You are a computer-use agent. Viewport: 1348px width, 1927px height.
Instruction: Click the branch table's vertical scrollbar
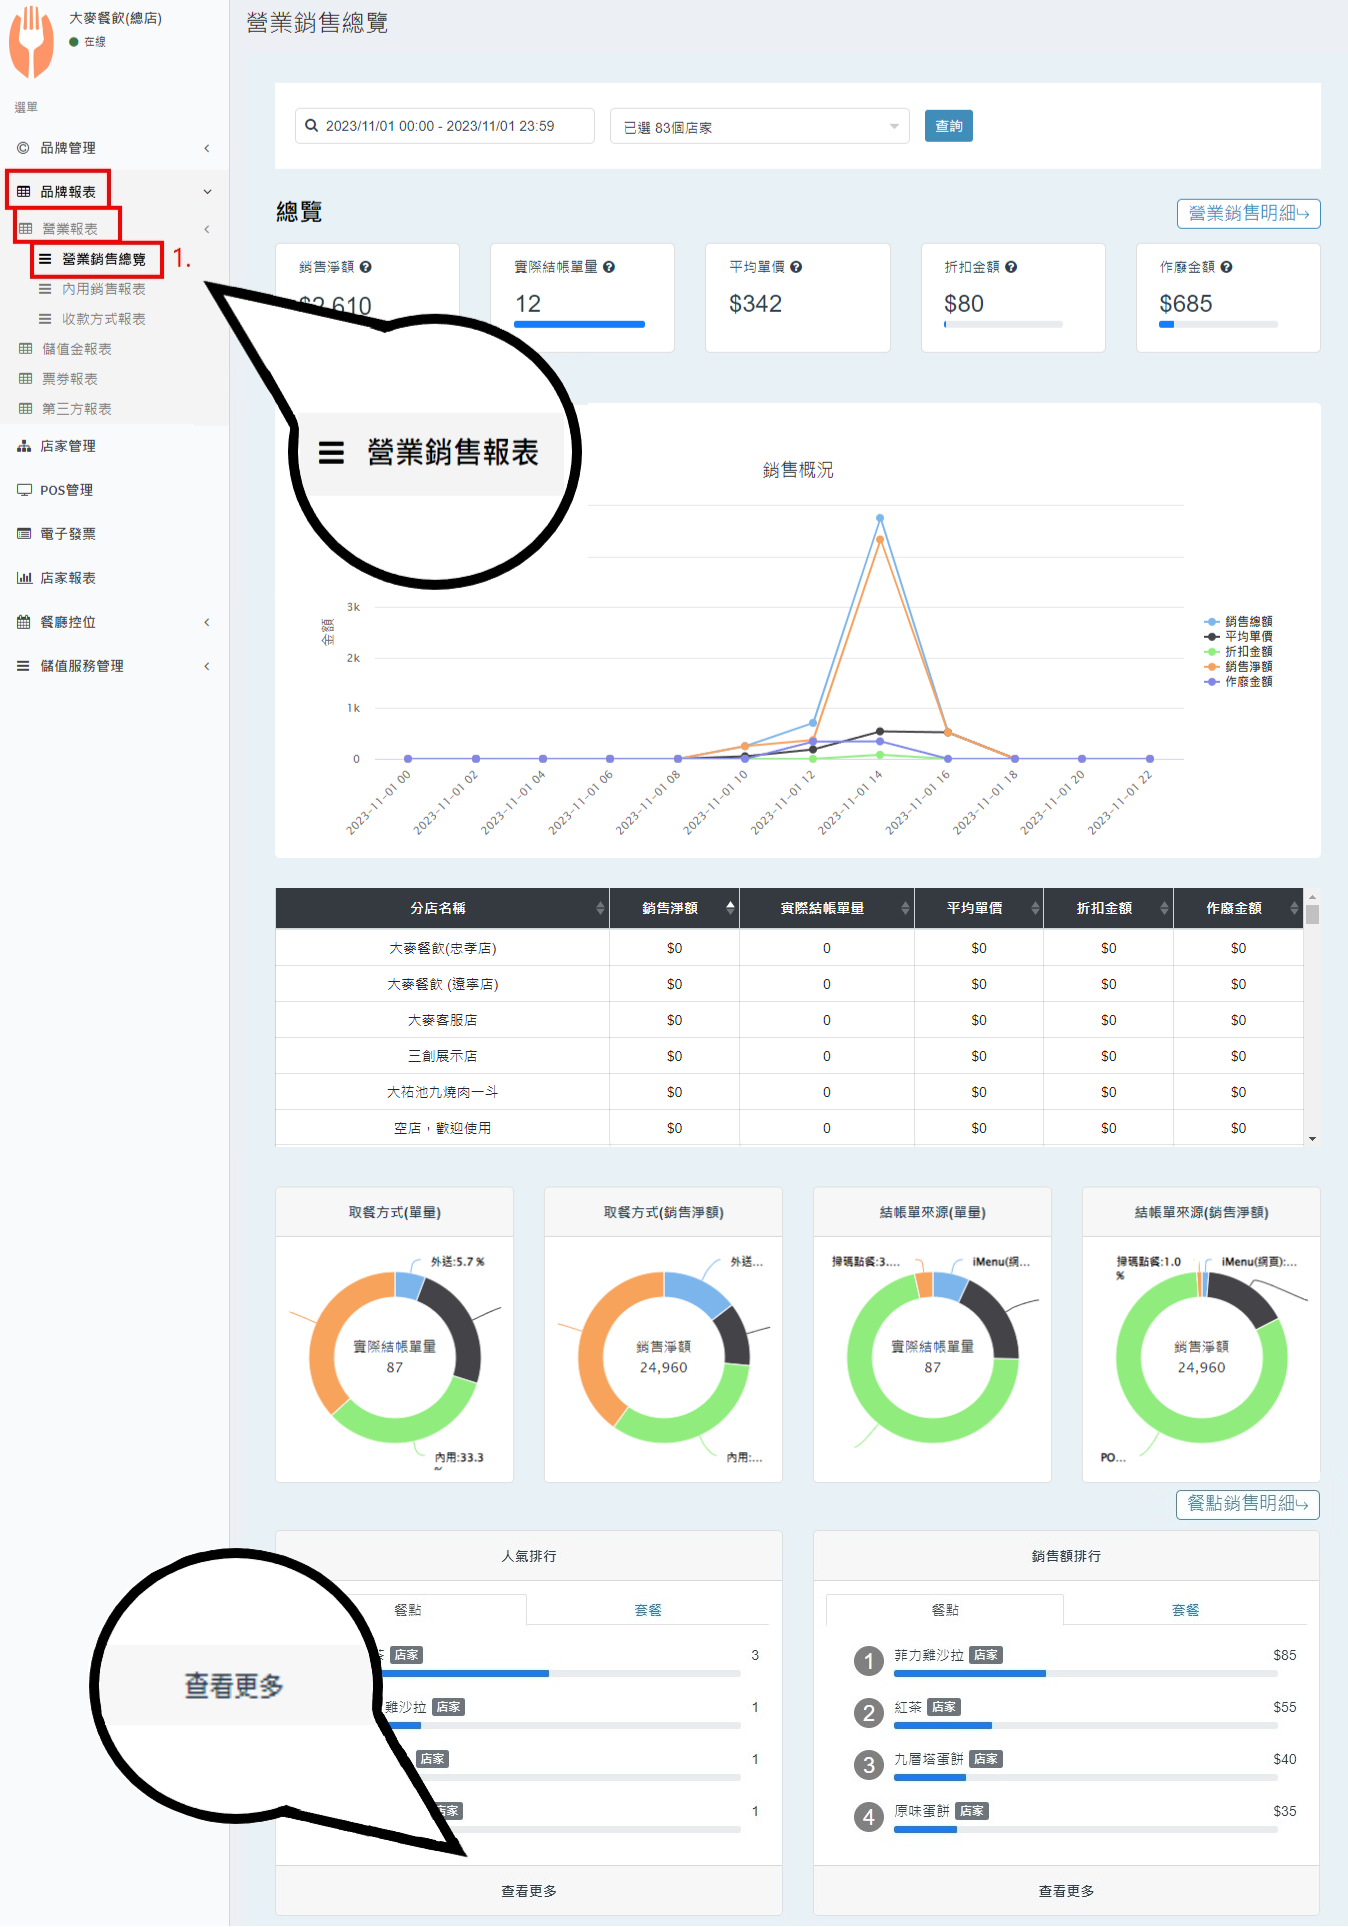point(1312,1015)
